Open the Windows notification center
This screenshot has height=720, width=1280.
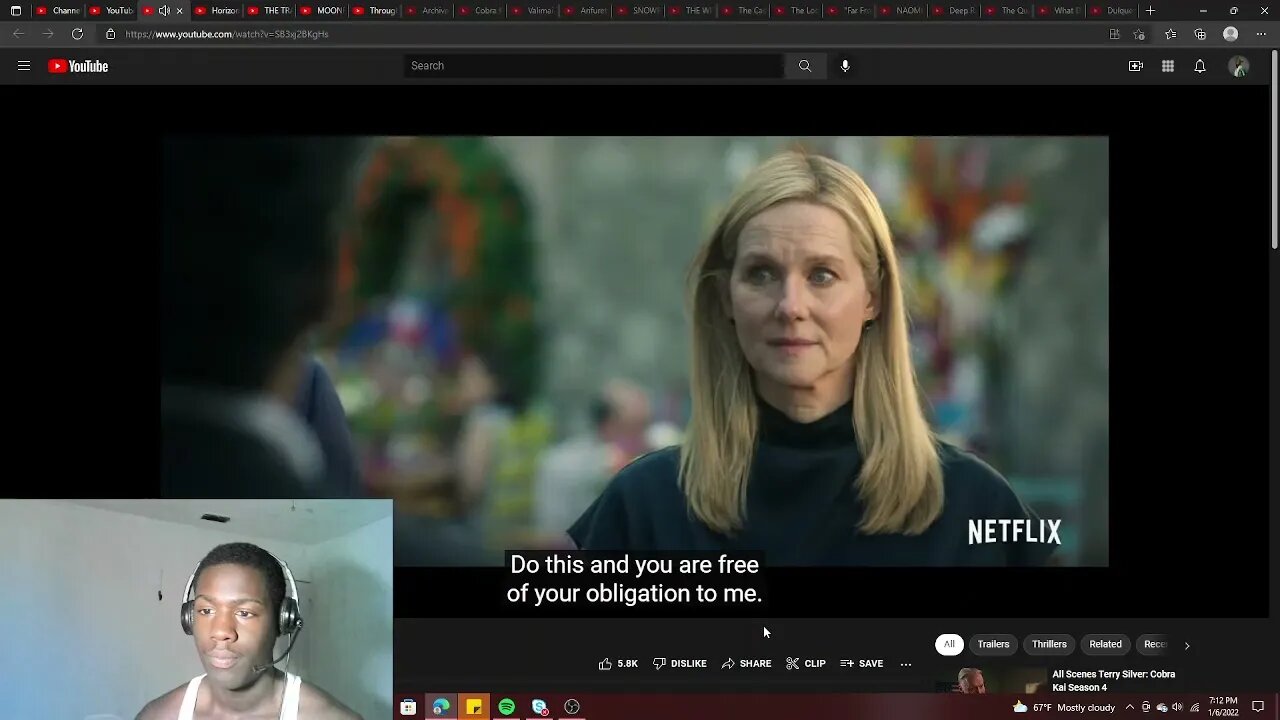click(x=1258, y=707)
